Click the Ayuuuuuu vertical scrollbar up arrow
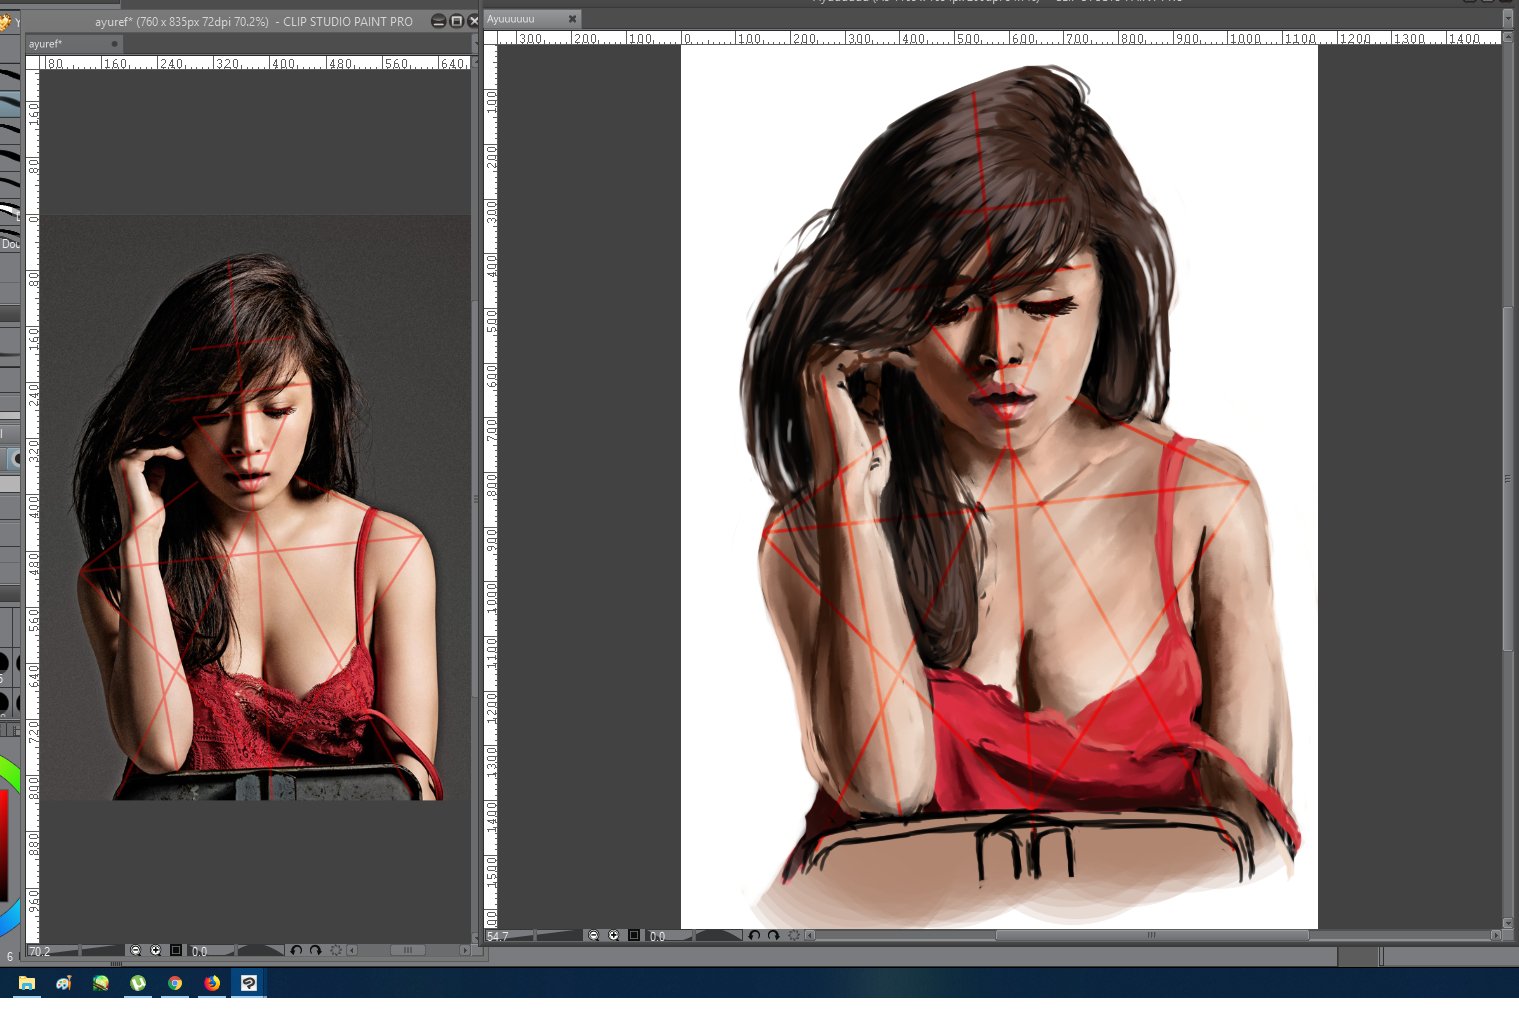The height and width of the screenshot is (1013, 1519). [x=1508, y=37]
